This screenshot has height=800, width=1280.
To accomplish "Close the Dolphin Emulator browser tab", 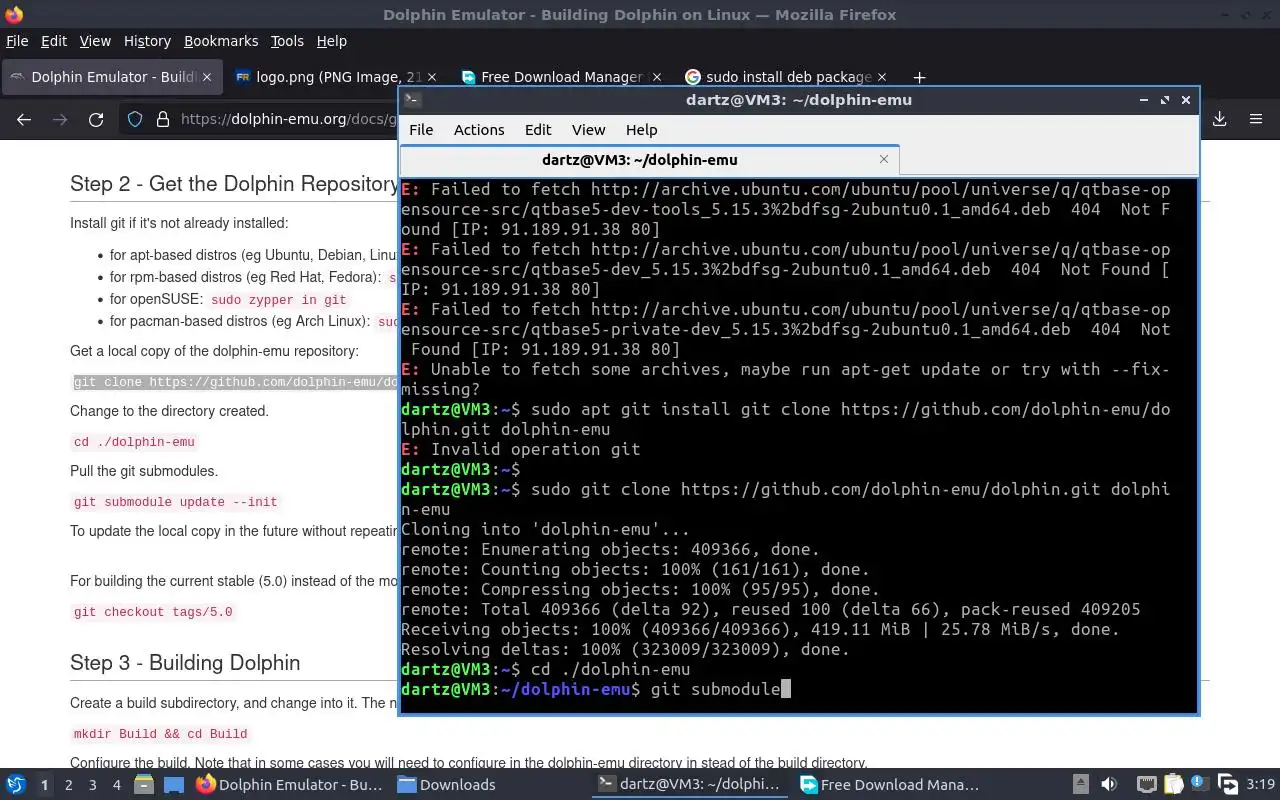I will tap(207, 77).
